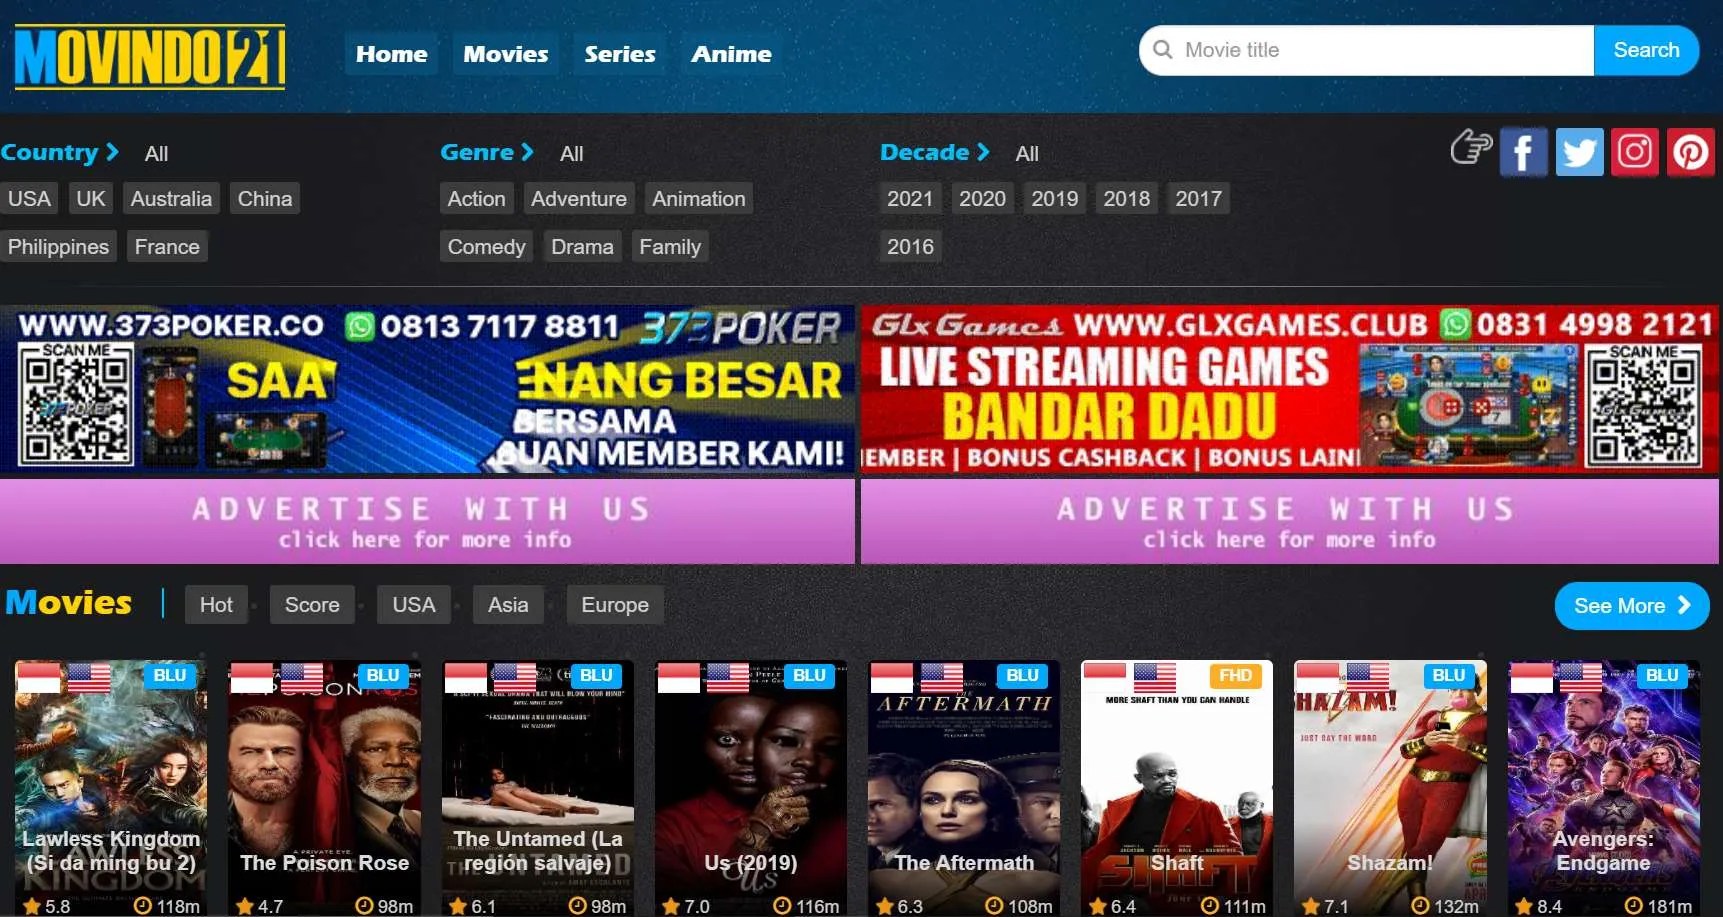Click the See More button
The height and width of the screenshot is (917, 1723).
coord(1632,606)
